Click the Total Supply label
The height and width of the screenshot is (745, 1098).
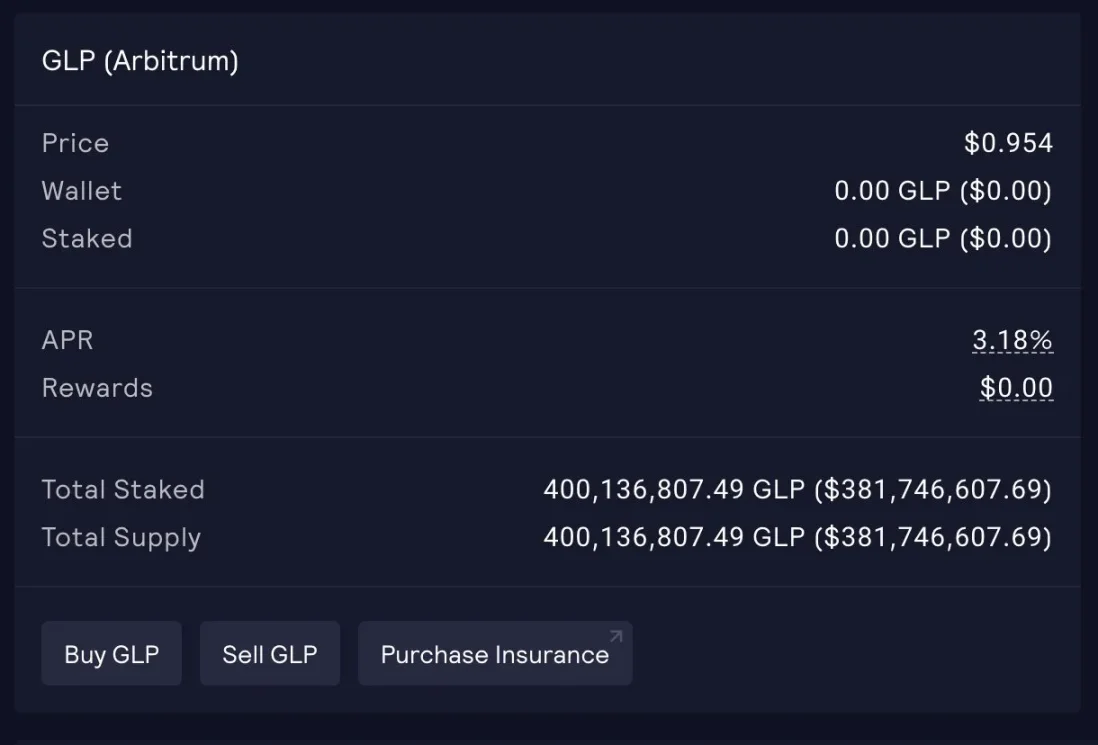tap(121, 538)
